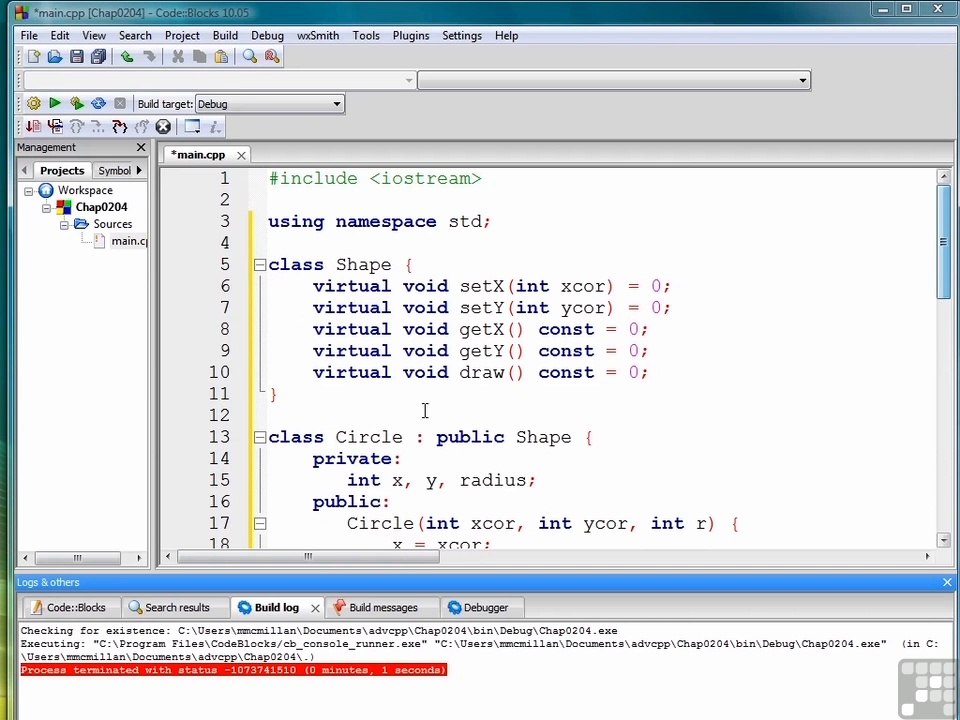The width and height of the screenshot is (960, 720).
Task: Create a new file with toolbar icon
Action: 34,57
